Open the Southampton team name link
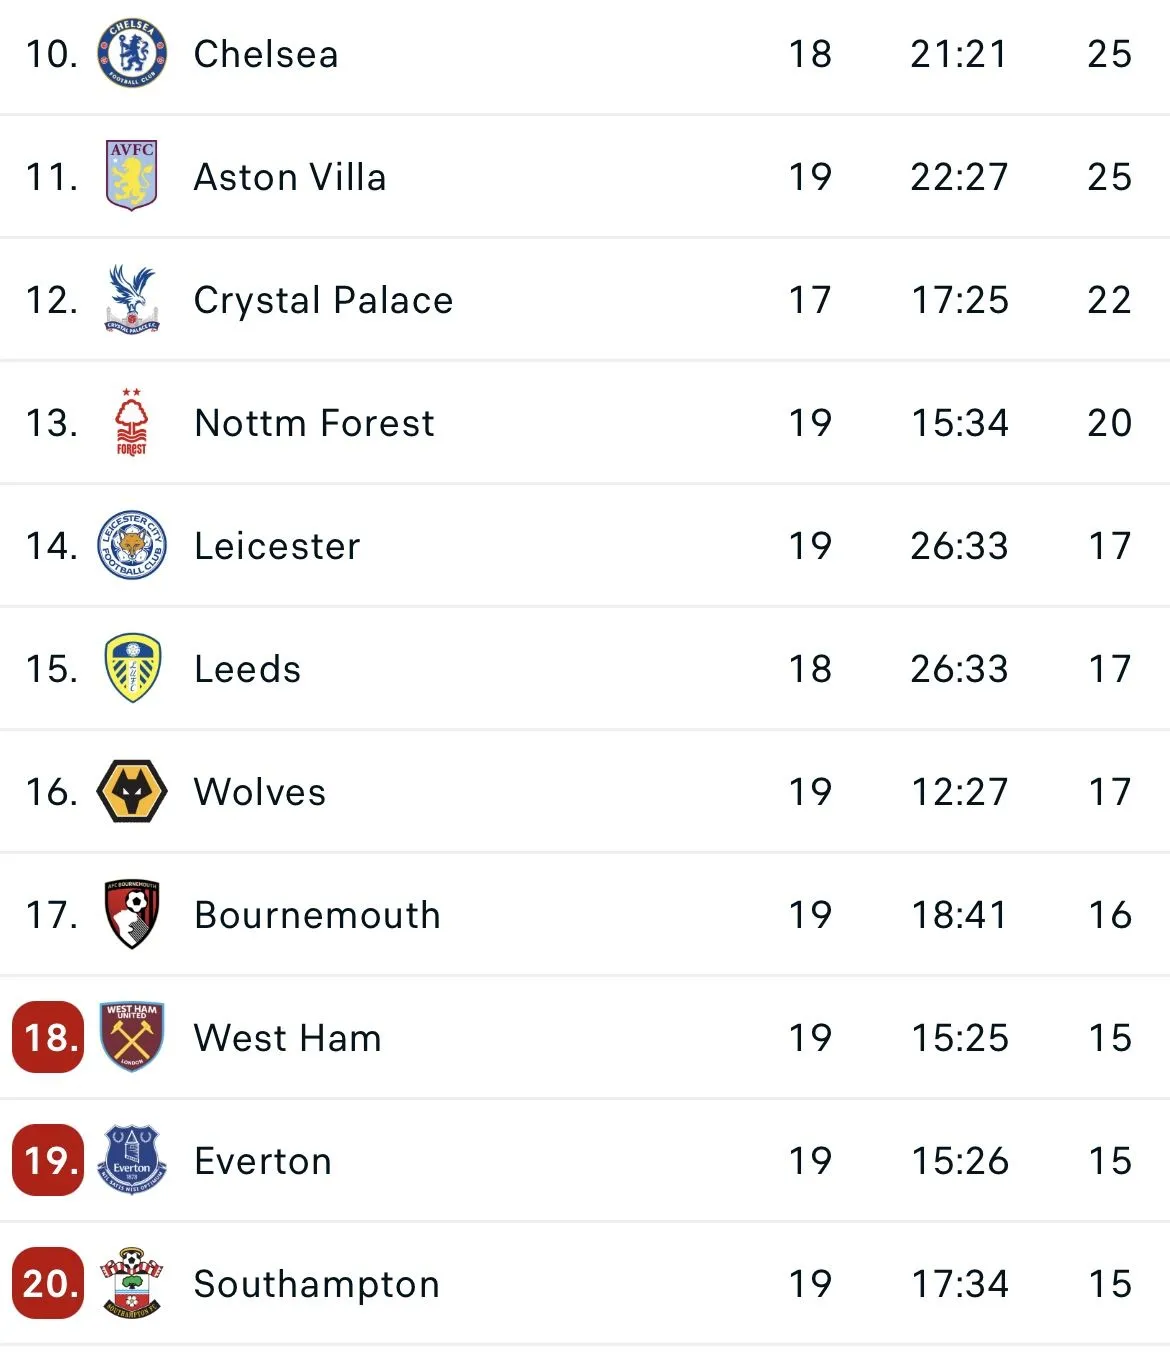Image resolution: width=1170 pixels, height=1355 pixels. tap(316, 1284)
